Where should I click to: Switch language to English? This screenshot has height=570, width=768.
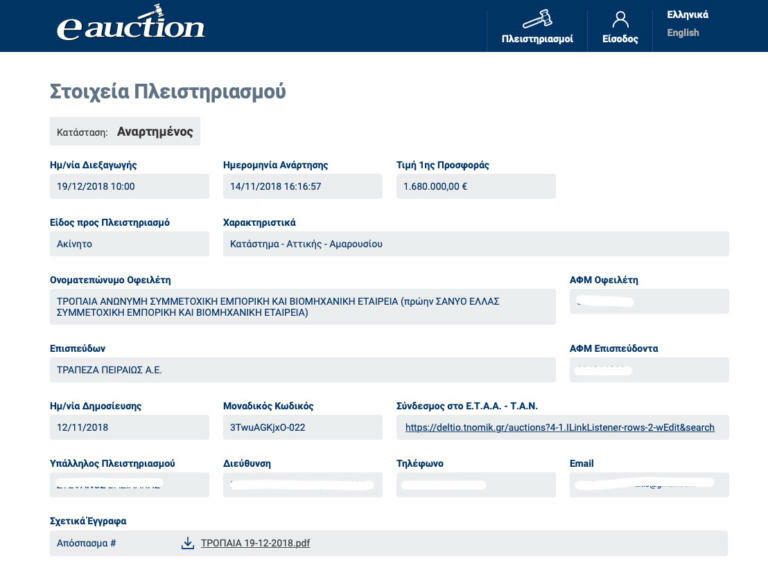pos(683,33)
